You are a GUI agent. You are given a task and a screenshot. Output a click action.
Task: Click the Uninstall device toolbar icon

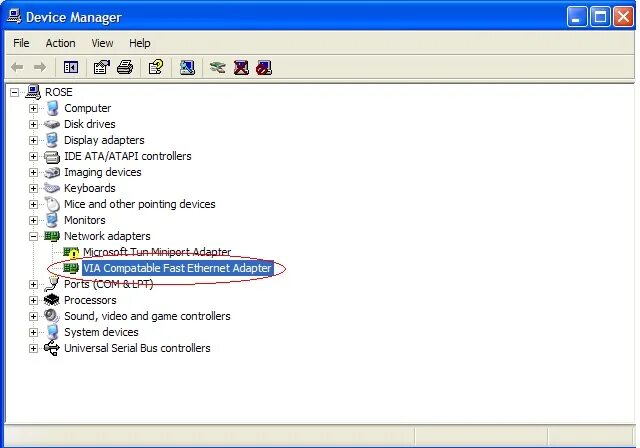[x=241, y=67]
